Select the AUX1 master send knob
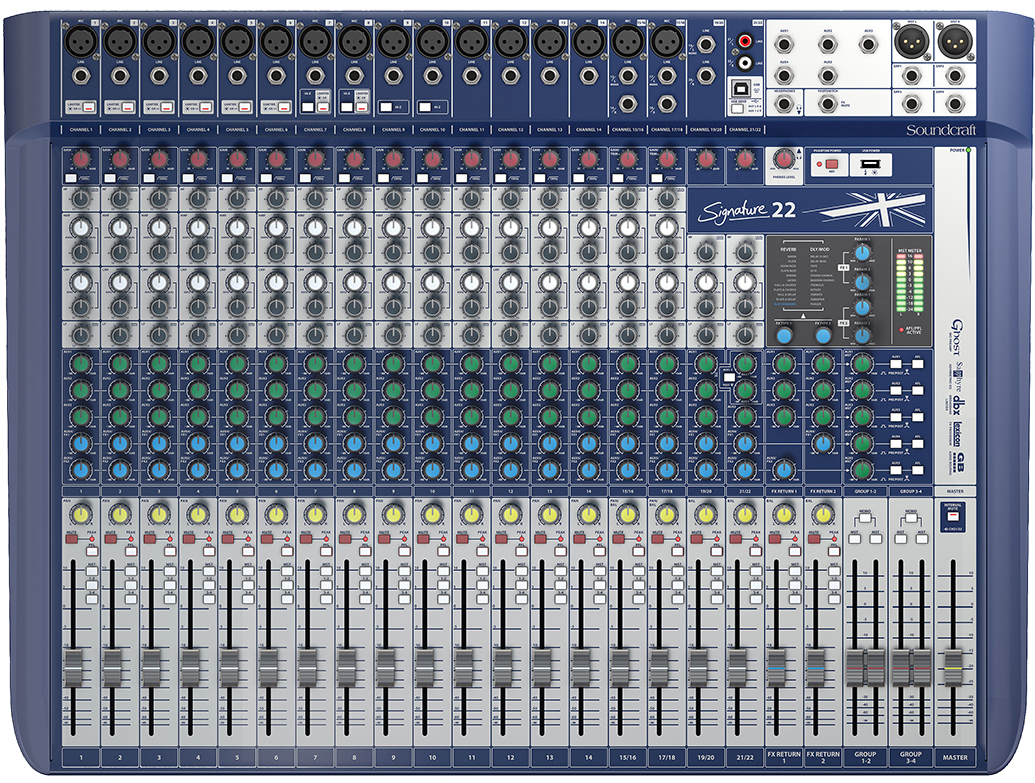1035x783 pixels. click(x=861, y=365)
